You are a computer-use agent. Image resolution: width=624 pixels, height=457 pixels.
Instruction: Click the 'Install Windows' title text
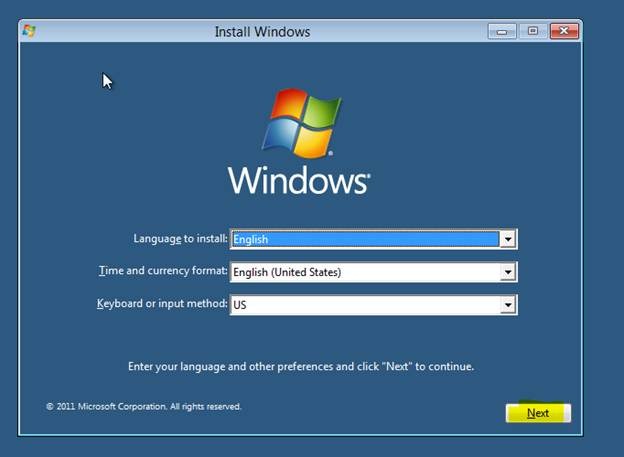pyautogui.click(x=262, y=31)
